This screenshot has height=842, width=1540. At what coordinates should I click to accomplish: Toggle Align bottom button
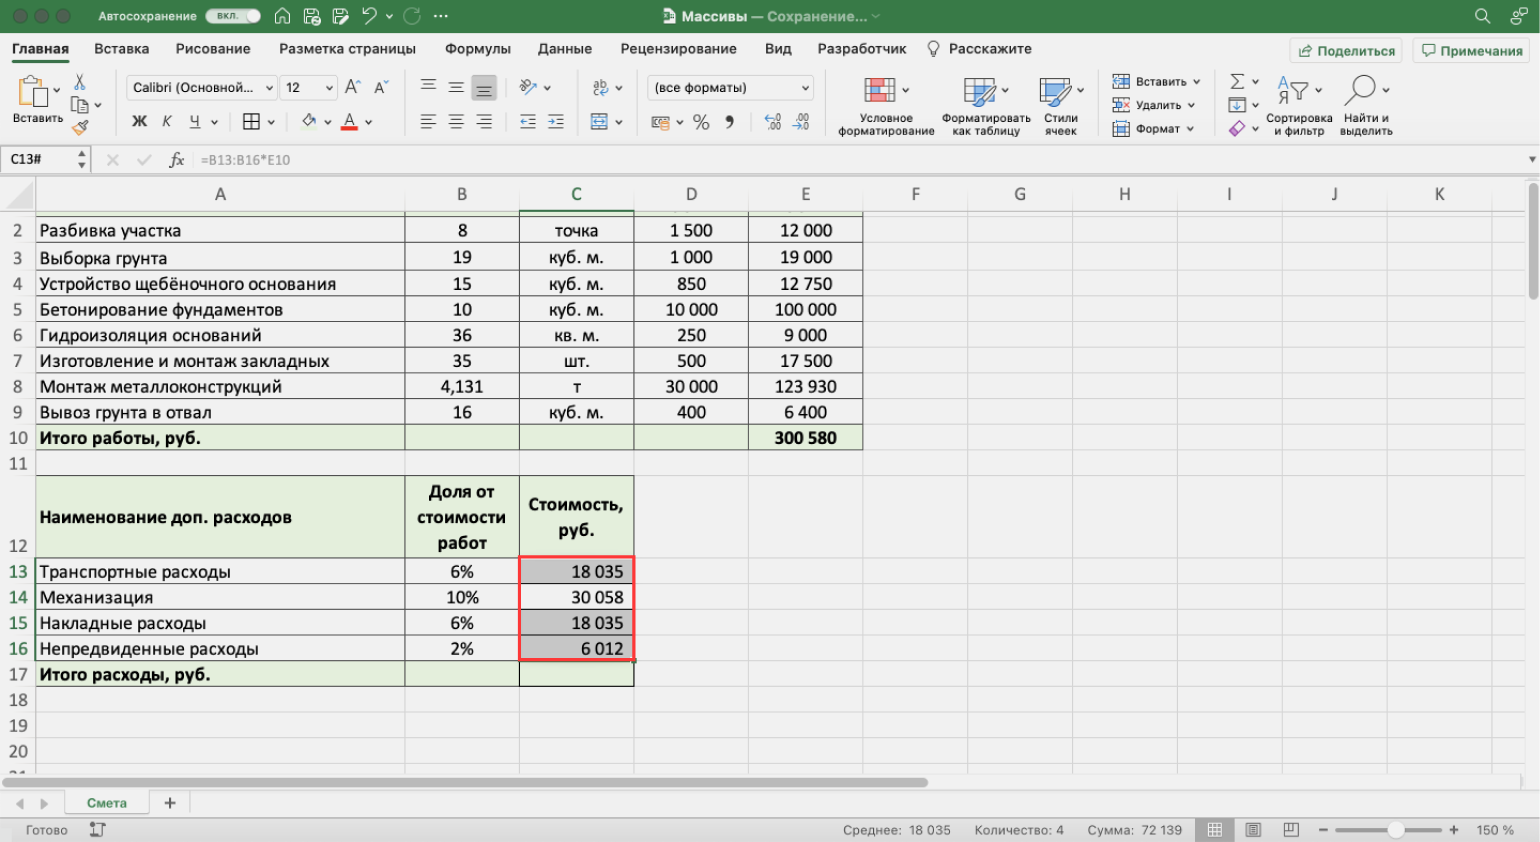(x=484, y=88)
